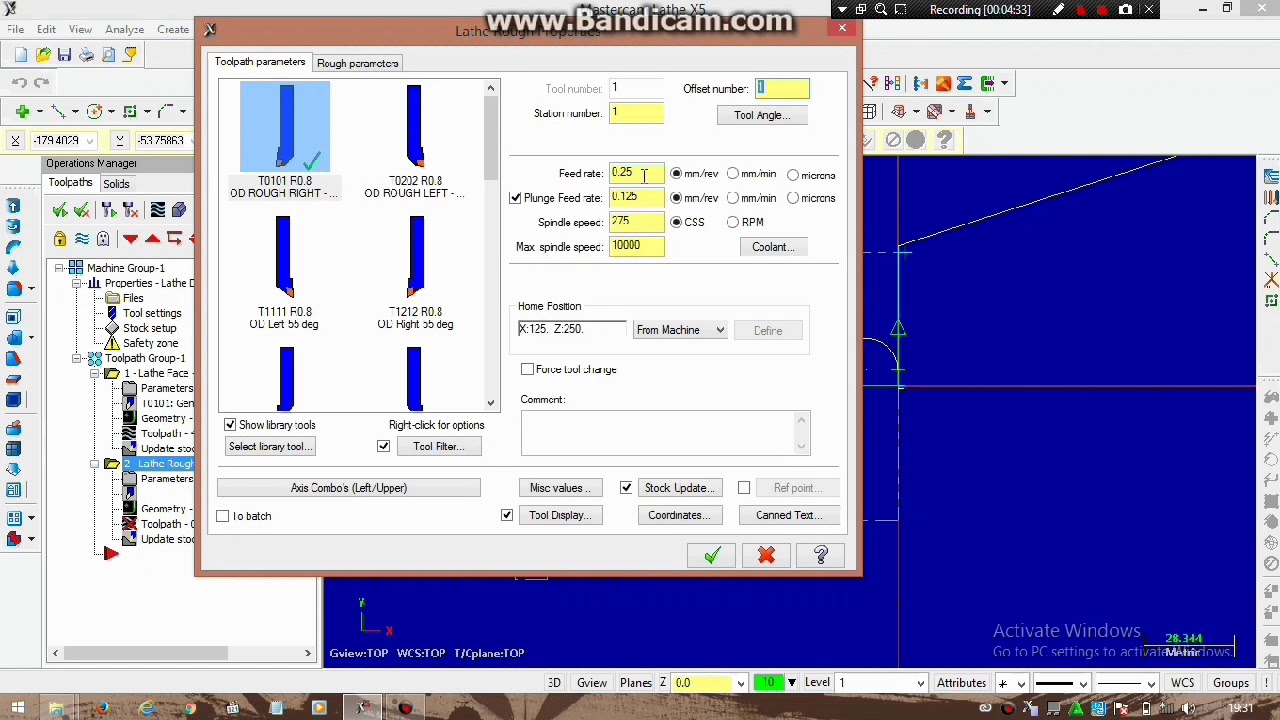Open the line style dropdown in status bar
Image resolution: width=1280 pixels, height=720 pixels.
click(x=1083, y=684)
